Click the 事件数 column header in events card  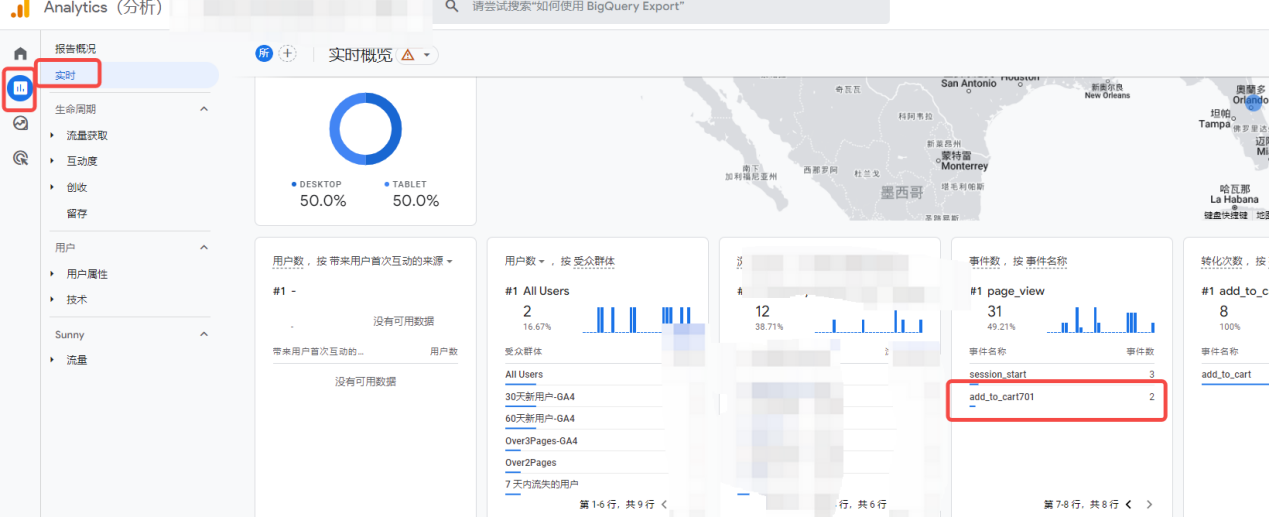tap(1140, 352)
